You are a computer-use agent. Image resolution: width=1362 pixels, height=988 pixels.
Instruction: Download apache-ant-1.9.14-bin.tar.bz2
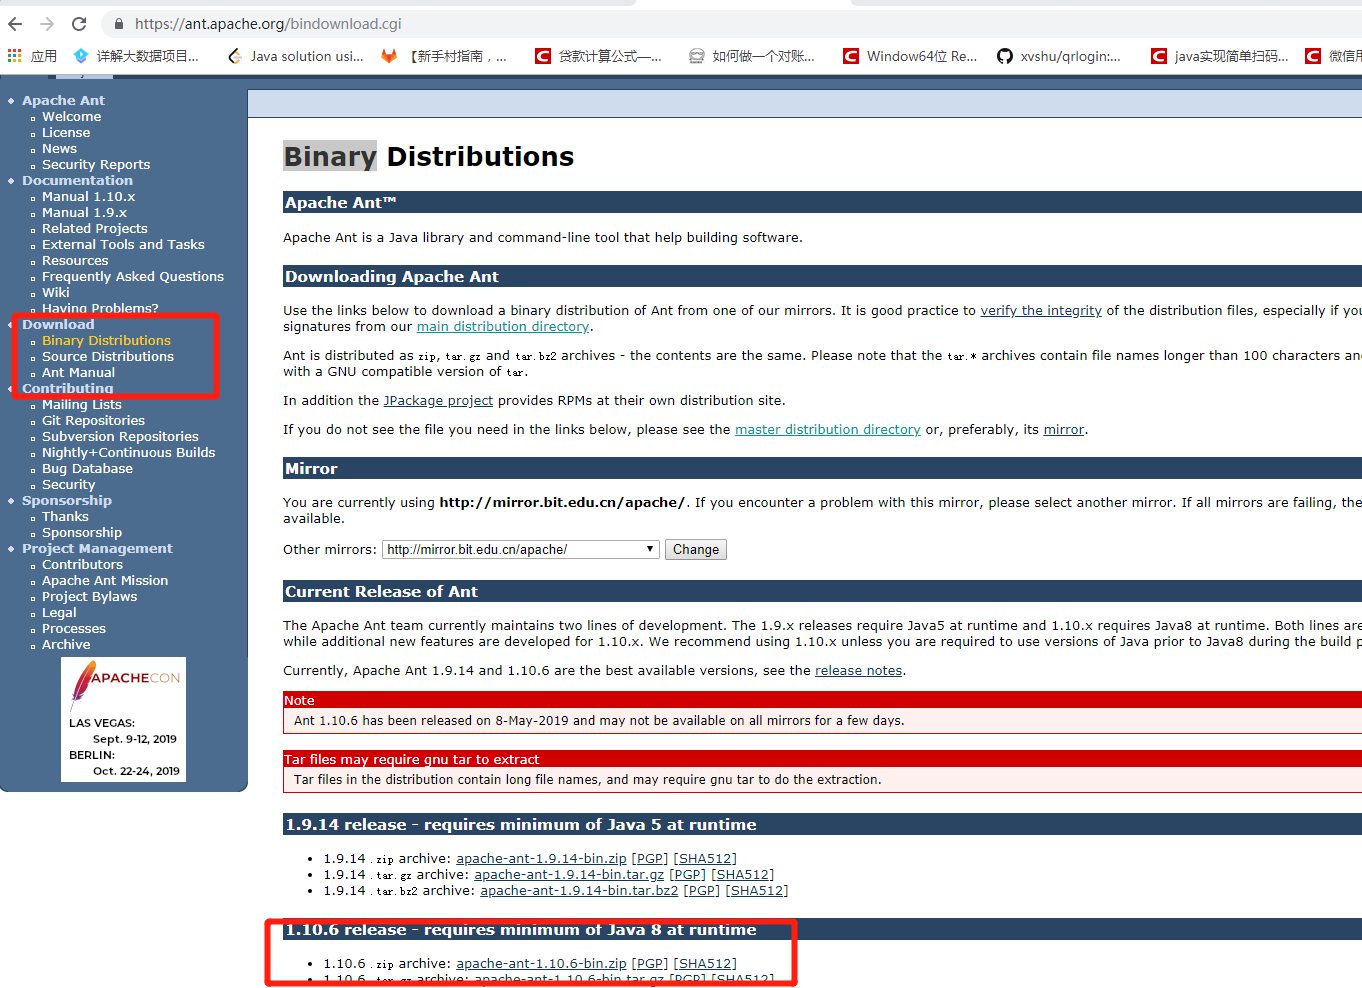pyautogui.click(x=579, y=891)
